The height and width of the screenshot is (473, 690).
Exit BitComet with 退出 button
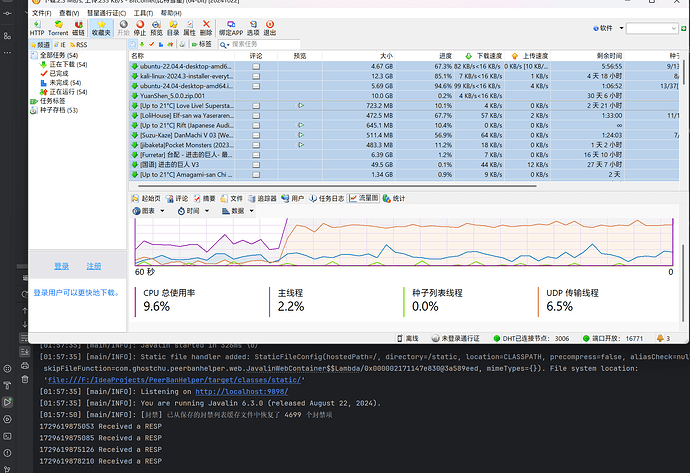pos(270,28)
